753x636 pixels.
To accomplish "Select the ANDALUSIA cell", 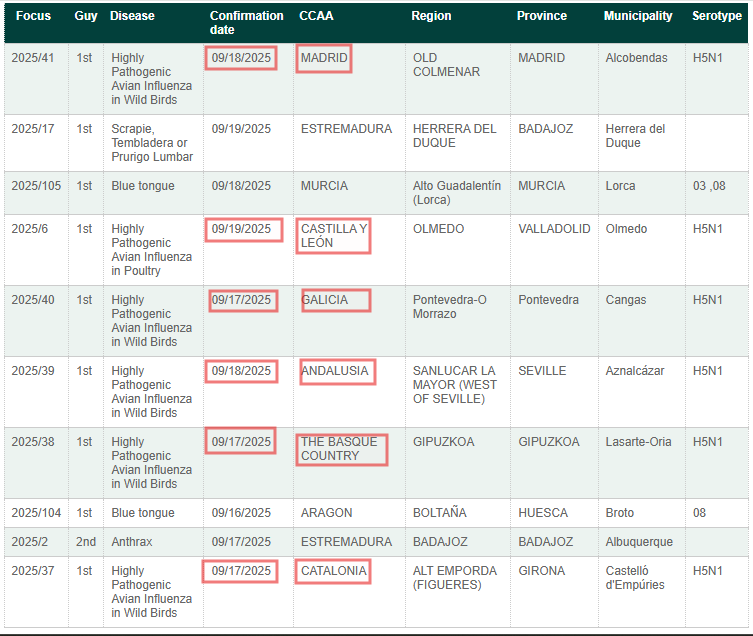I will pyautogui.click(x=336, y=371).
